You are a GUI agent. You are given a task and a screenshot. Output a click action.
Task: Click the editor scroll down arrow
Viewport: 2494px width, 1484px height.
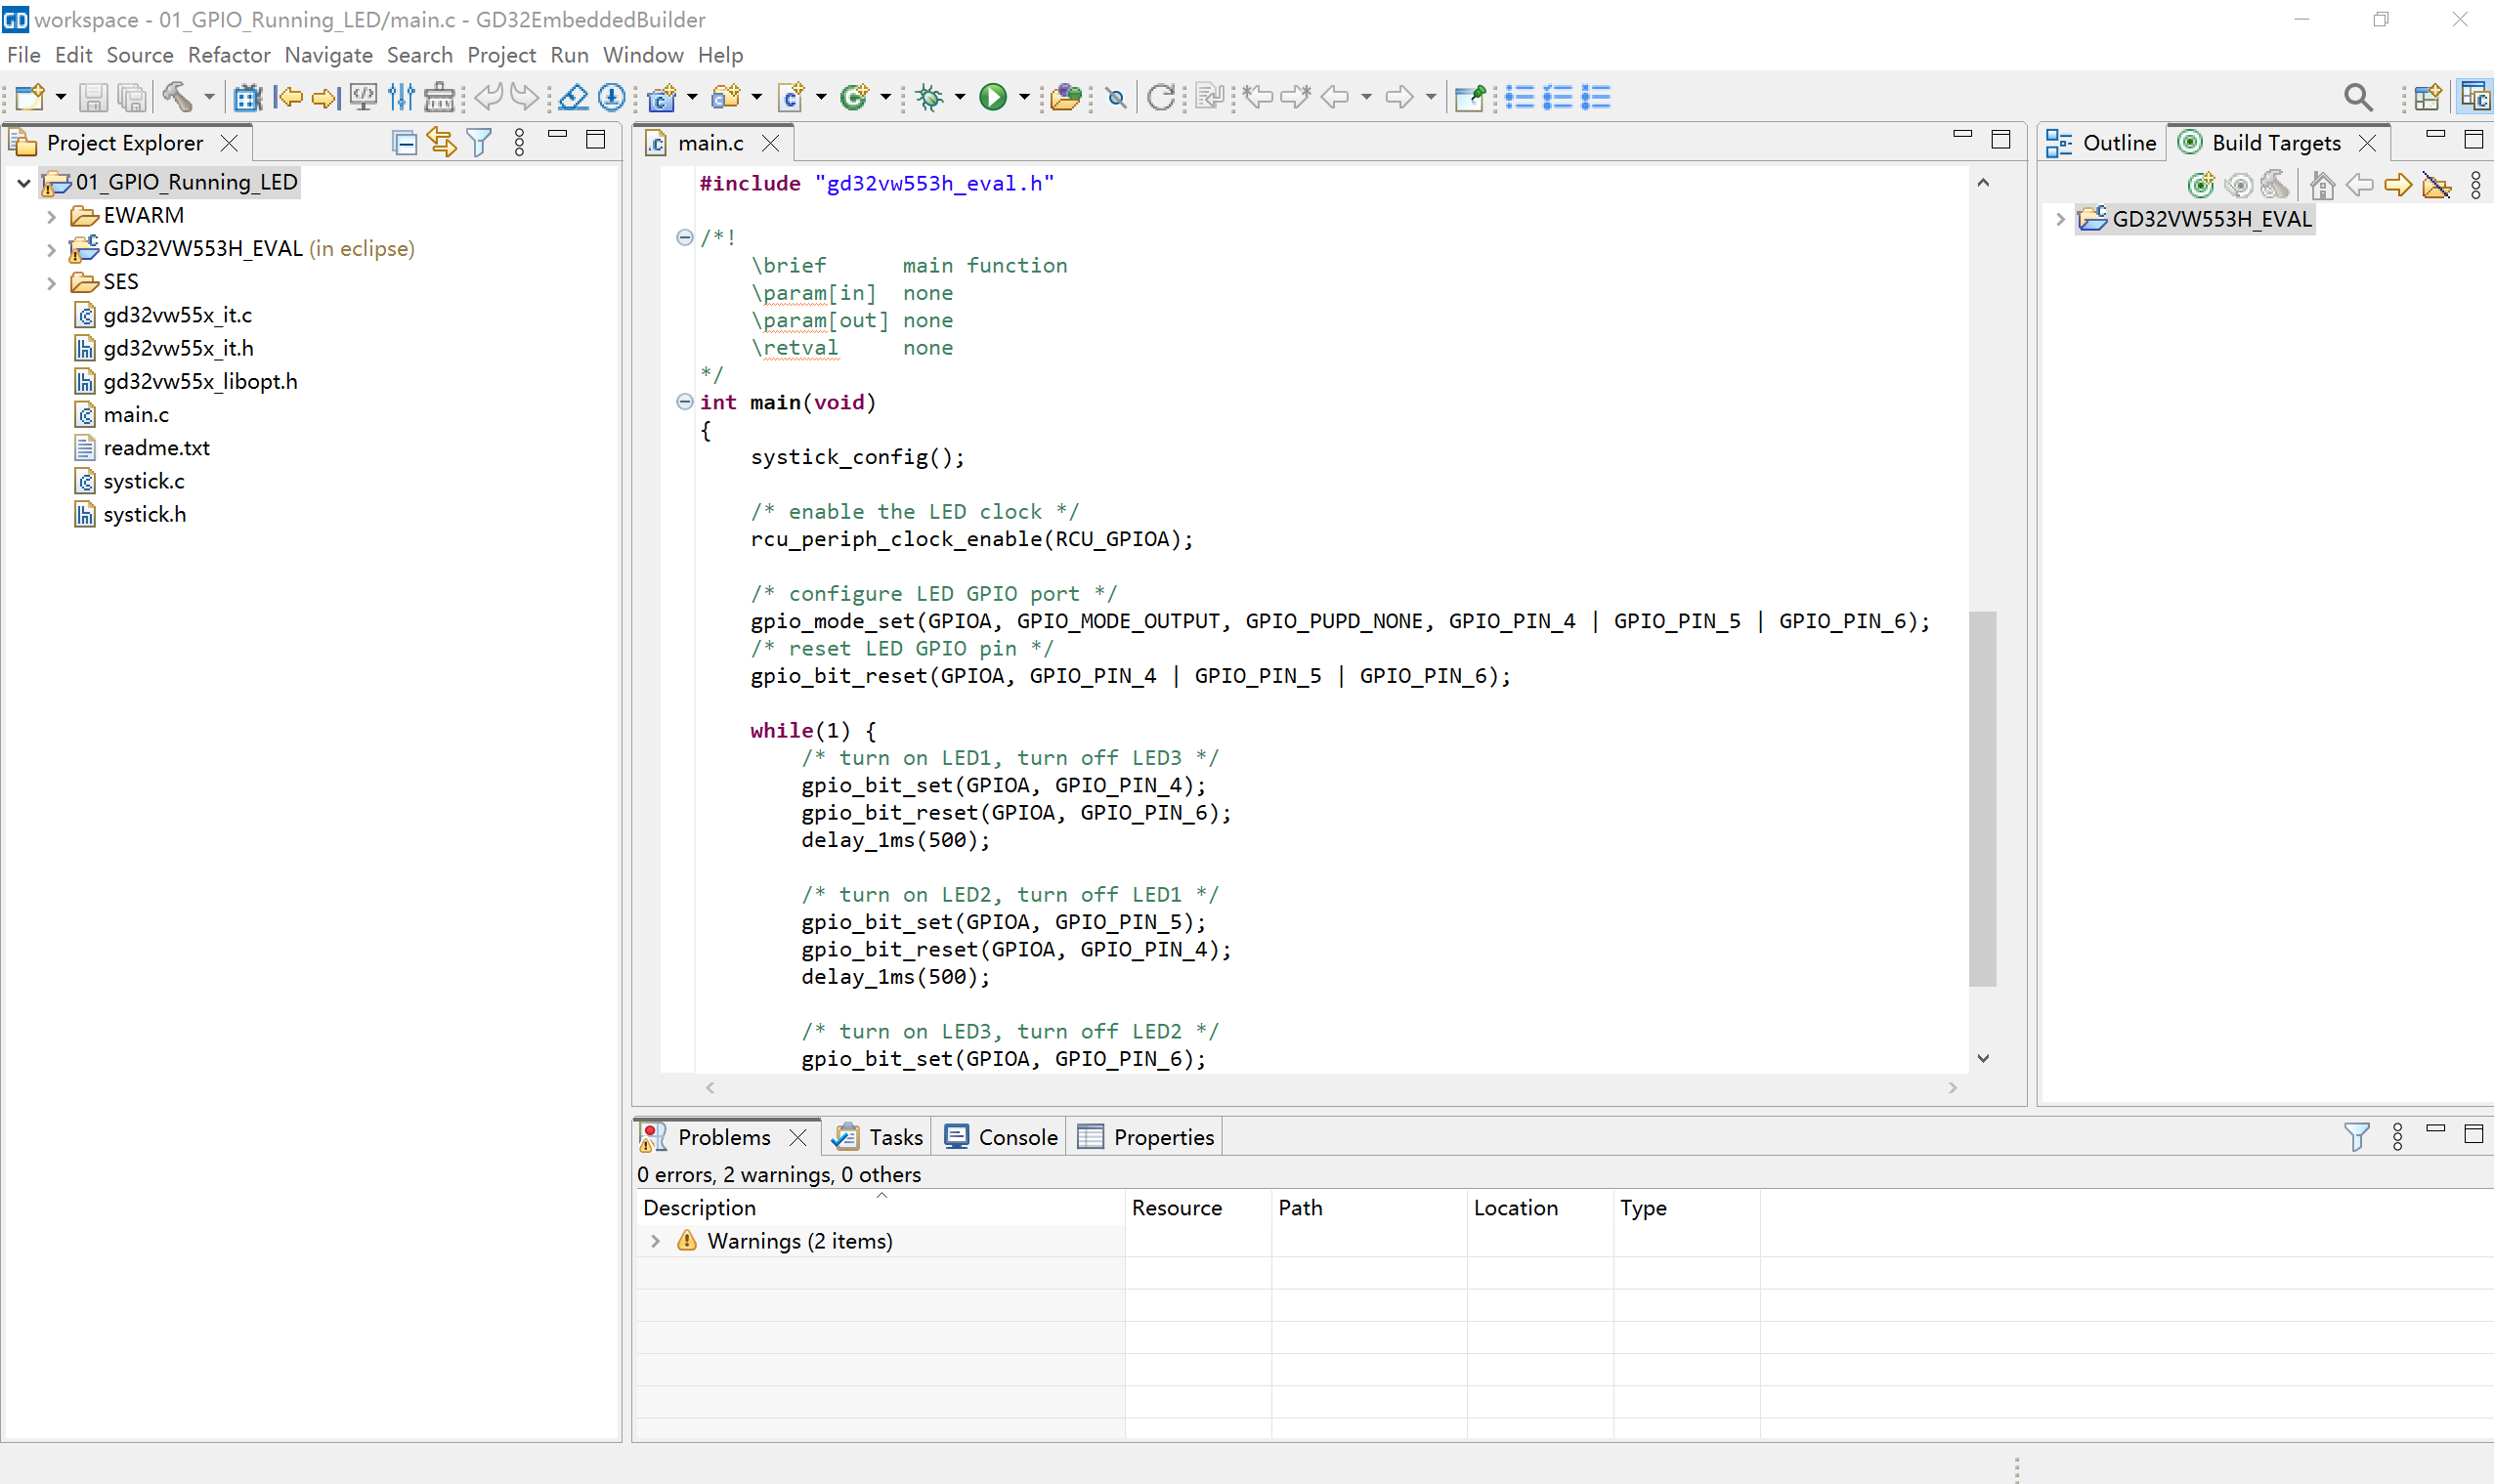pos(1983,1058)
